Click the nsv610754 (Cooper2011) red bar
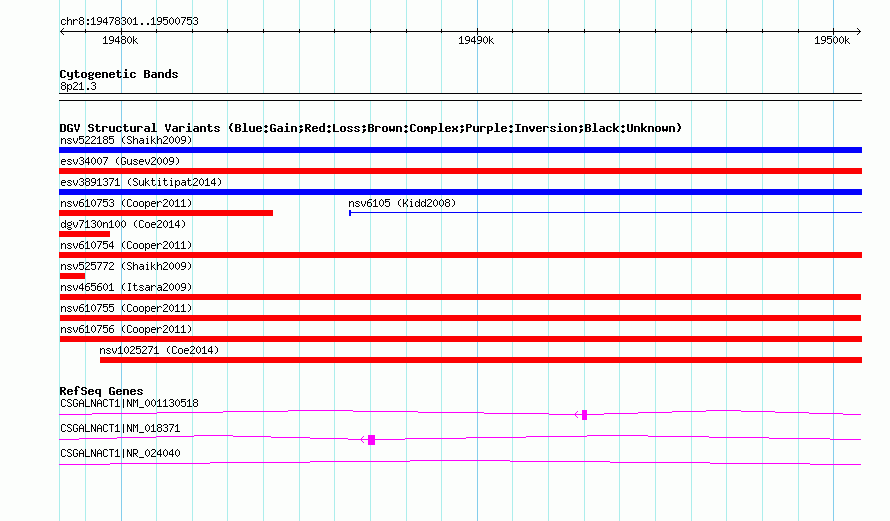 point(460,255)
